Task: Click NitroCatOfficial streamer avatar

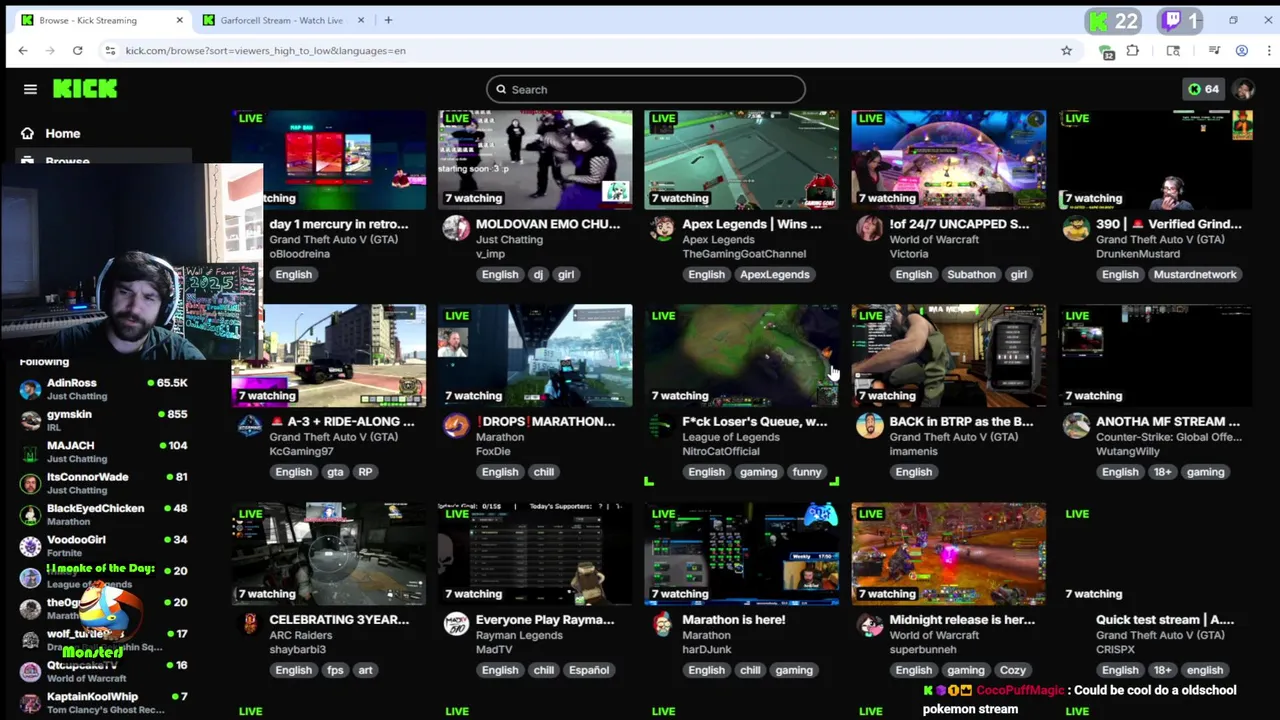Action: coord(662,425)
